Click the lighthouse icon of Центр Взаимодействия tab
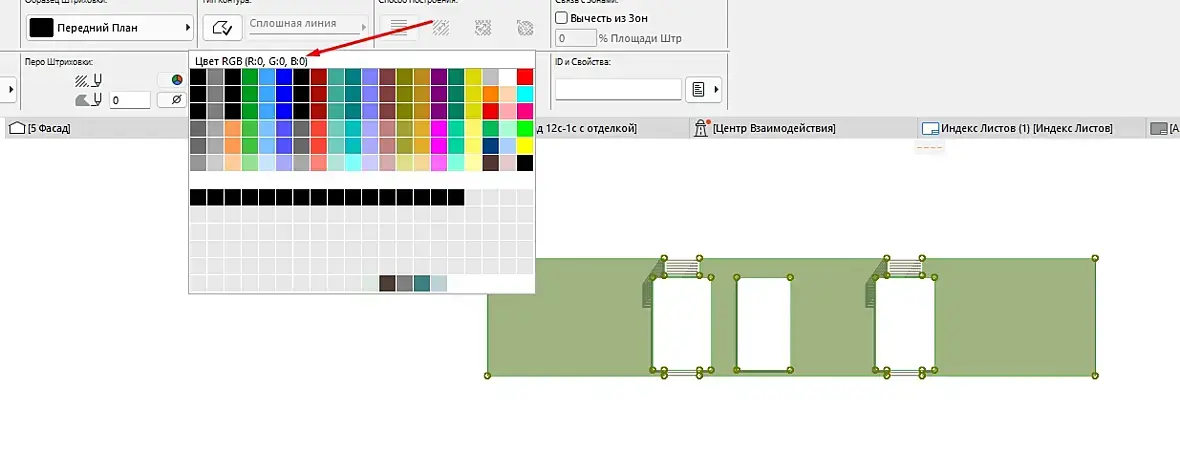The width and height of the screenshot is (1180, 476). (701, 128)
